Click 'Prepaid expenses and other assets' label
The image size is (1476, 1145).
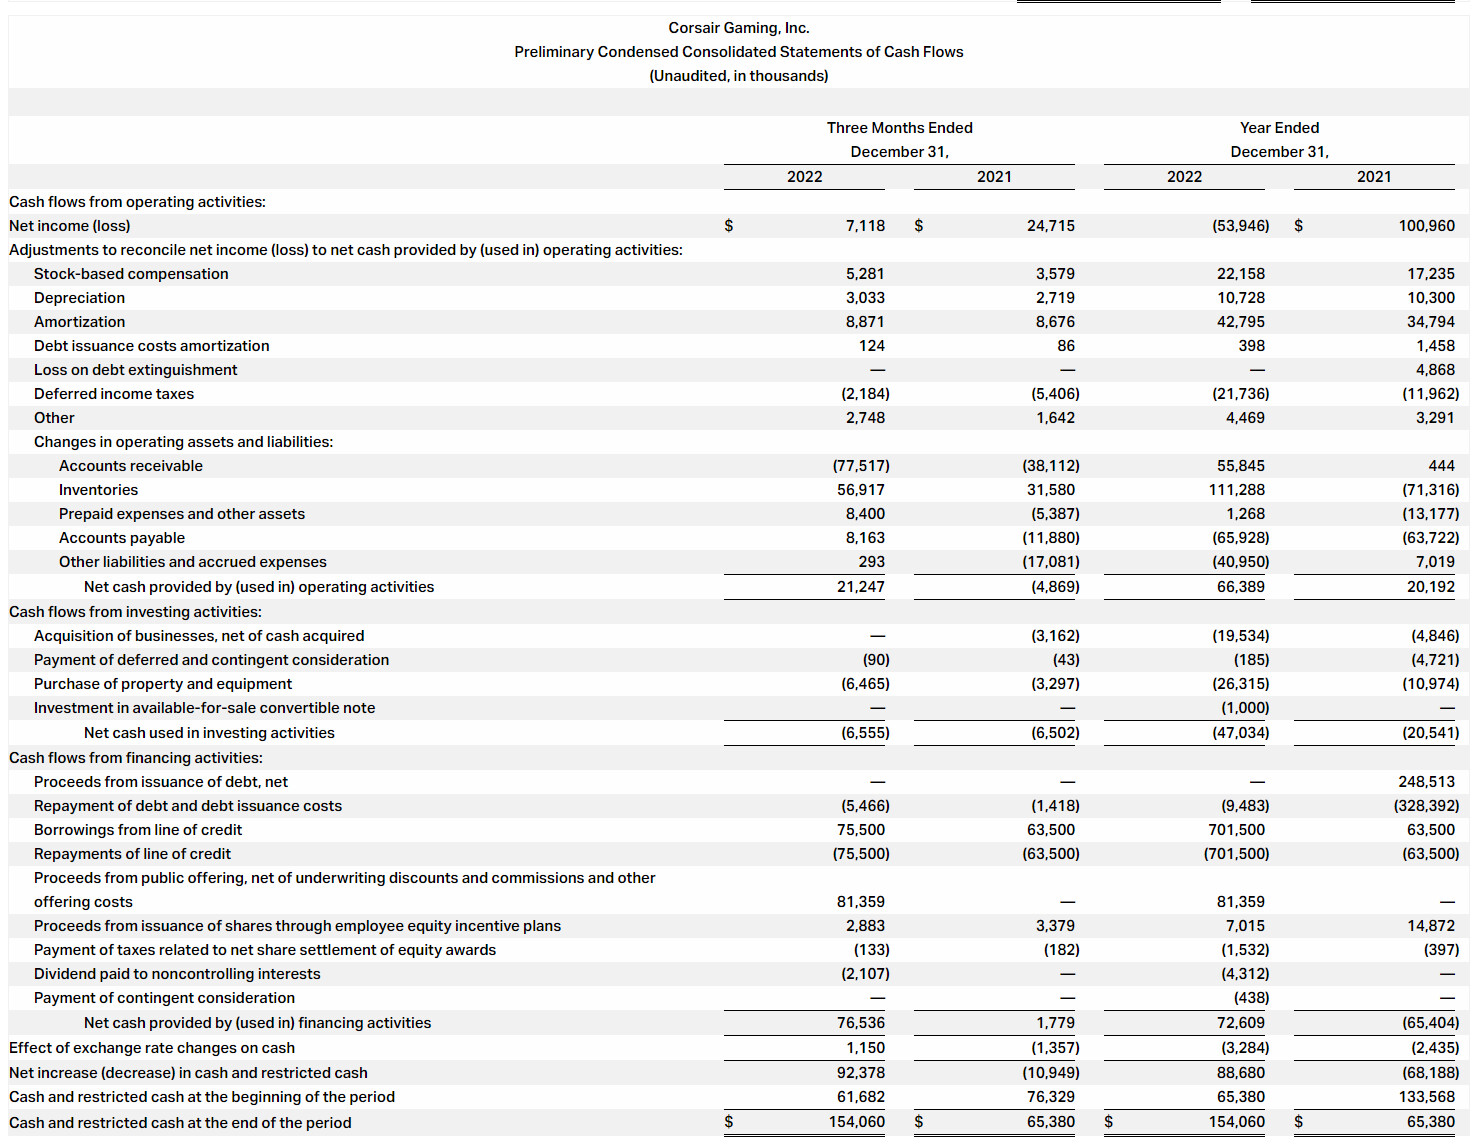[181, 514]
